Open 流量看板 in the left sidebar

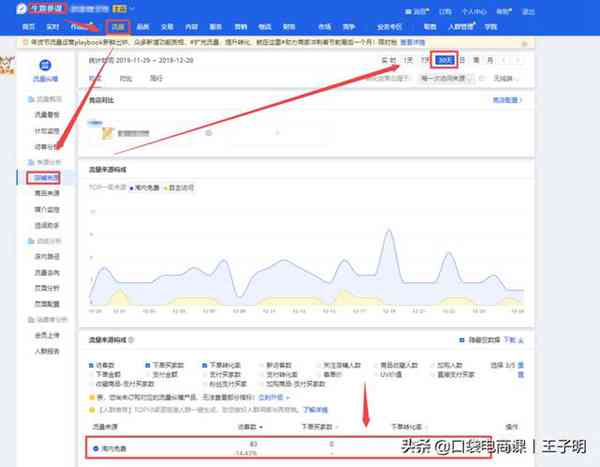point(47,114)
